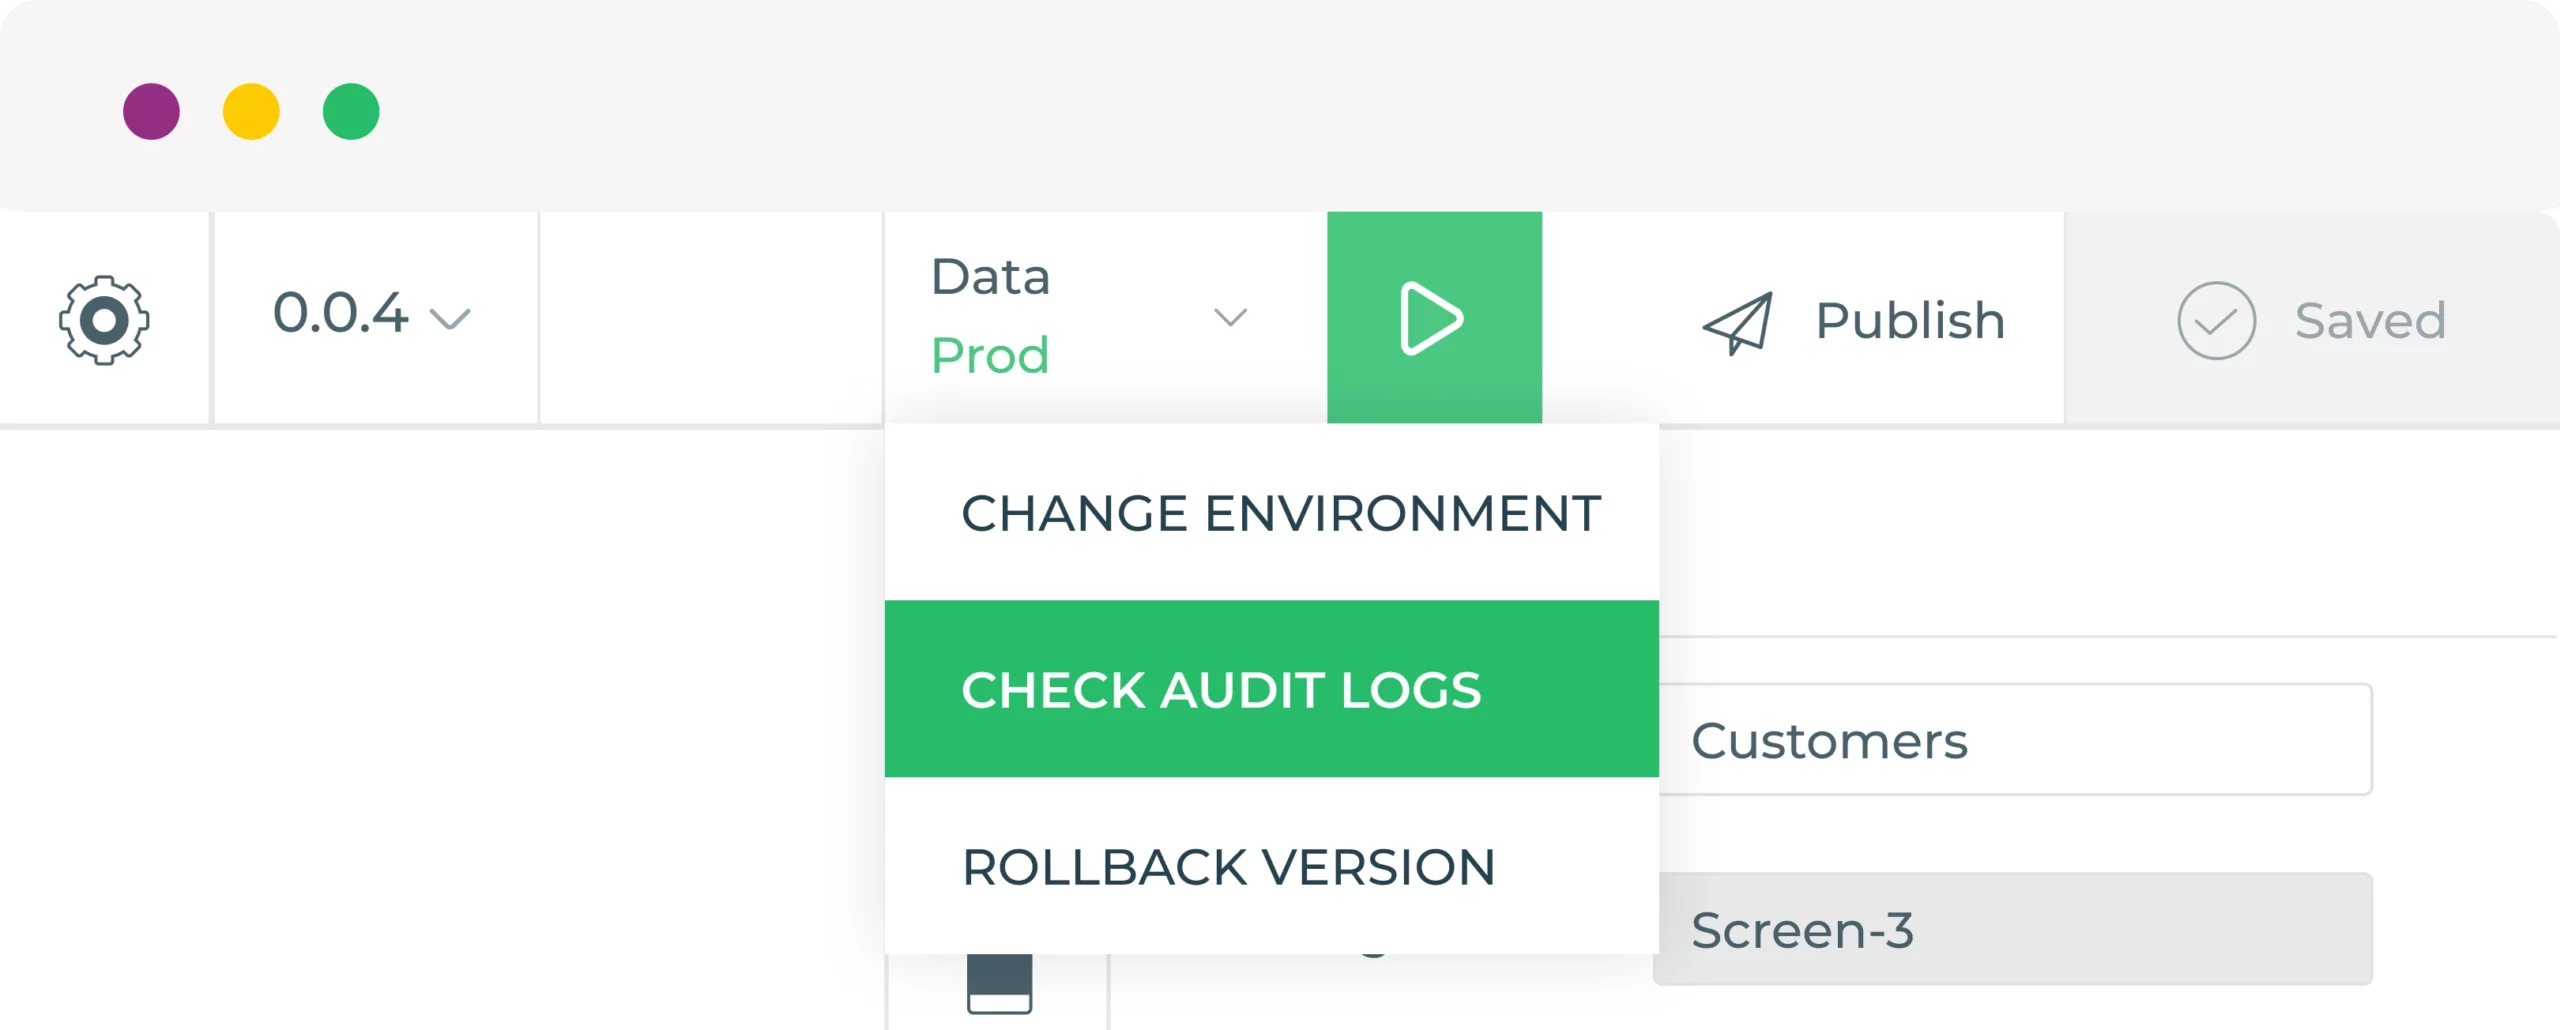2560x1030 pixels.
Task: Select Rollback Version in the menu
Action: pyautogui.click(x=1228, y=867)
